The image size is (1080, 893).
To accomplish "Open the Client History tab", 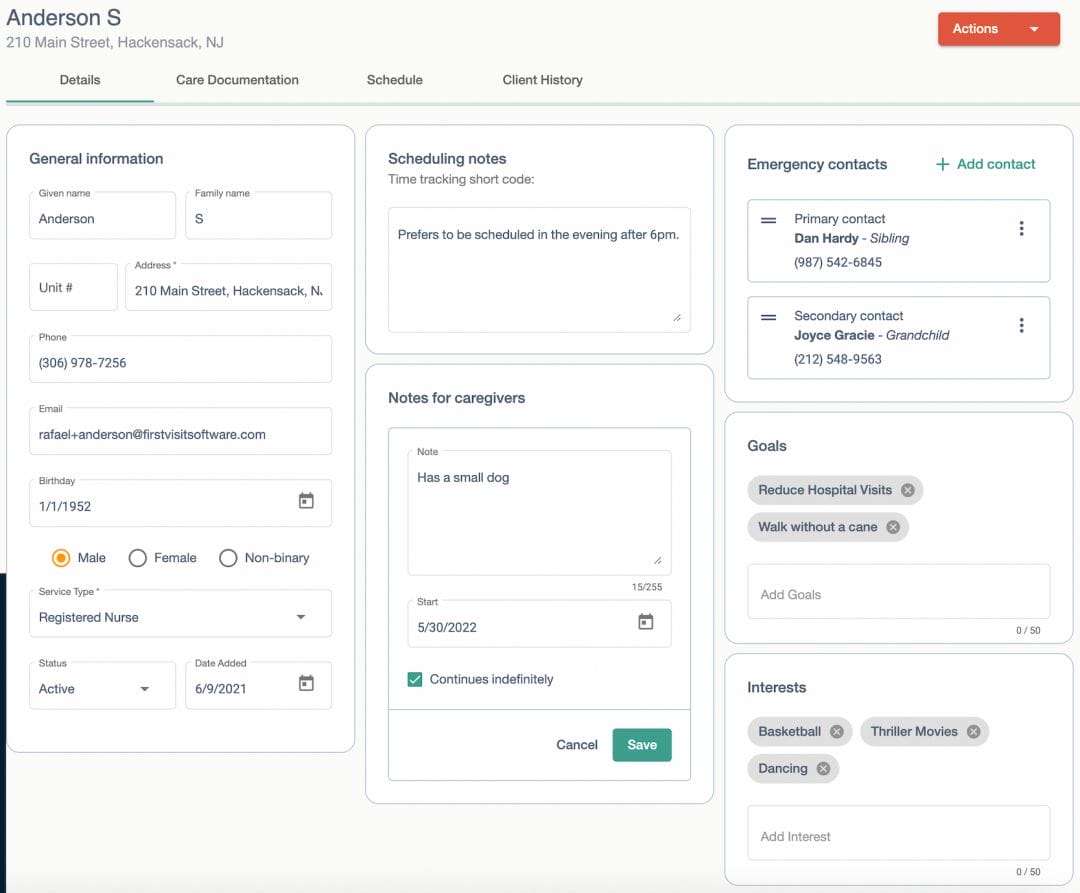I will tap(542, 80).
